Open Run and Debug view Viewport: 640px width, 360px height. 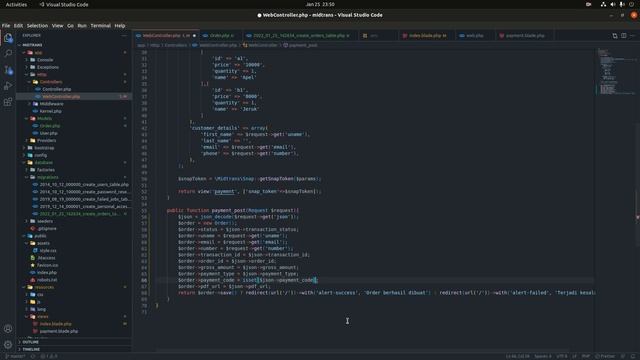click(8, 86)
